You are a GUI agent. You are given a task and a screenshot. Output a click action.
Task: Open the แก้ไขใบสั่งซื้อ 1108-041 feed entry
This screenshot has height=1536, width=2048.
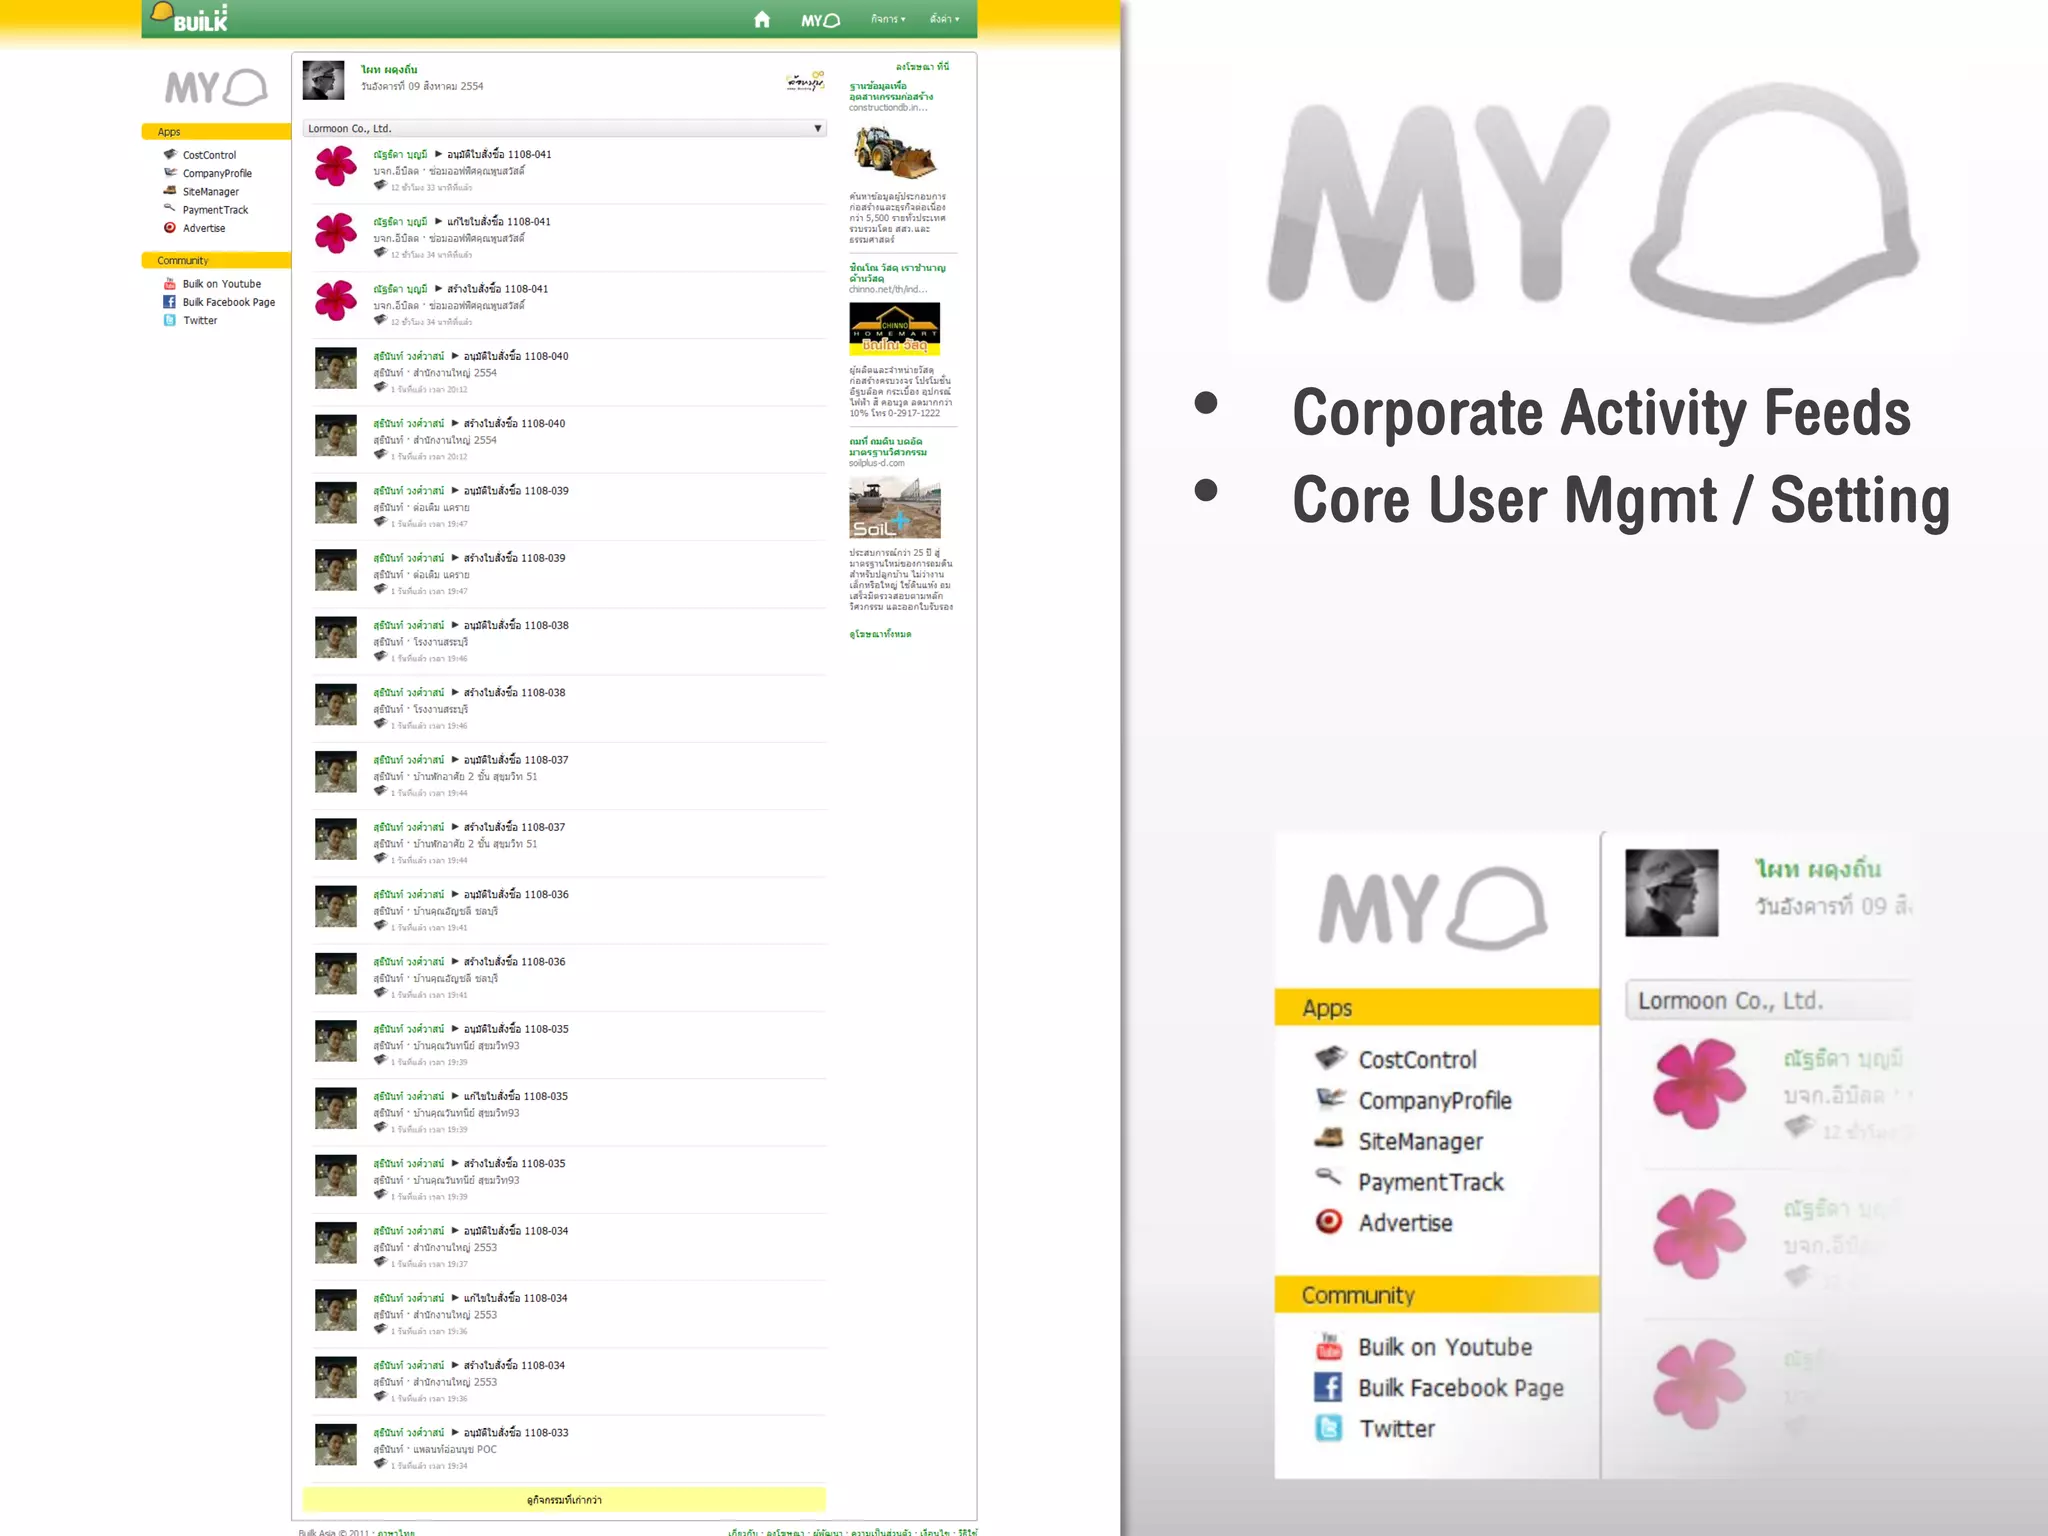tap(499, 221)
